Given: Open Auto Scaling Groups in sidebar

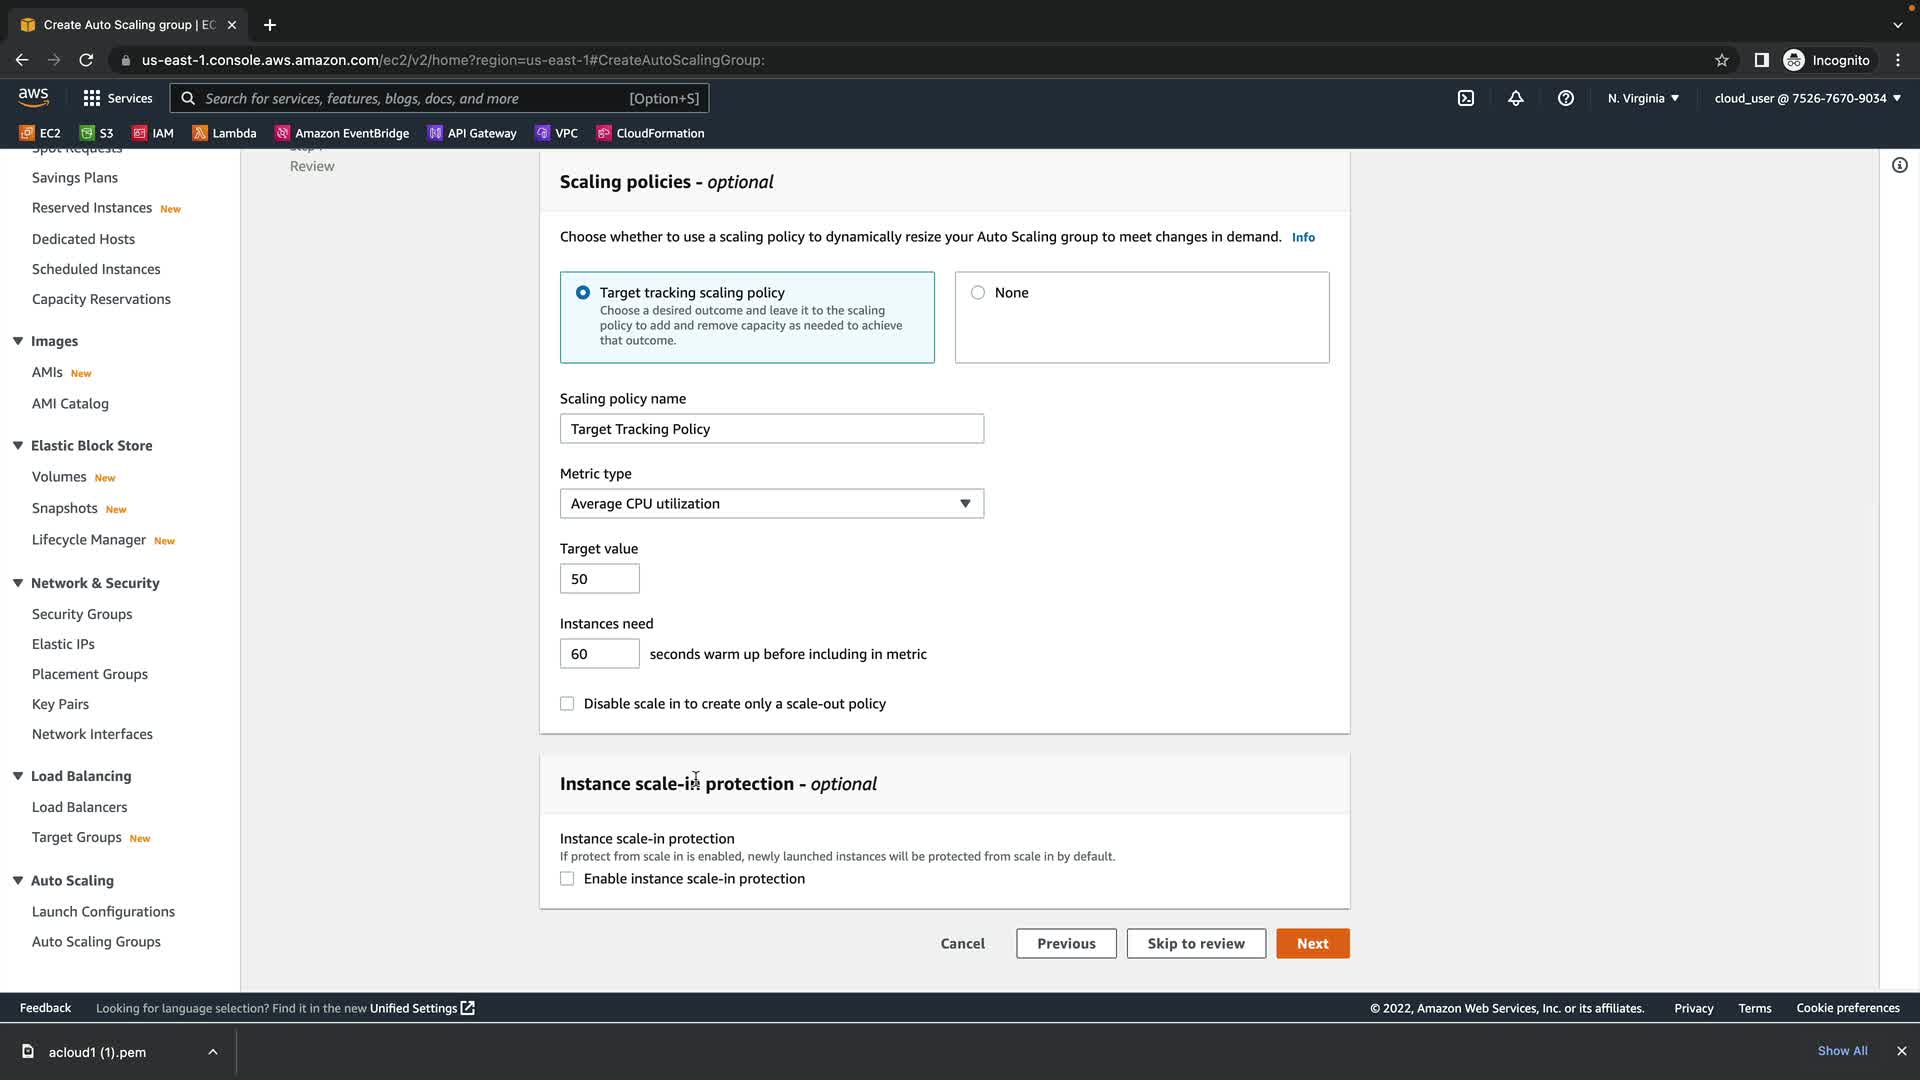Looking at the screenshot, I should click(x=96, y=942).
